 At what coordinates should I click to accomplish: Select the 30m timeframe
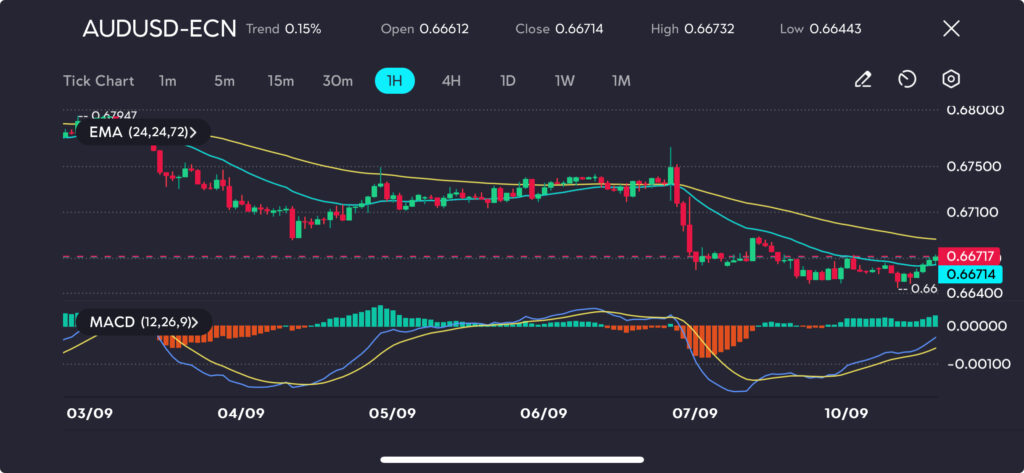[x=338, y=80]
